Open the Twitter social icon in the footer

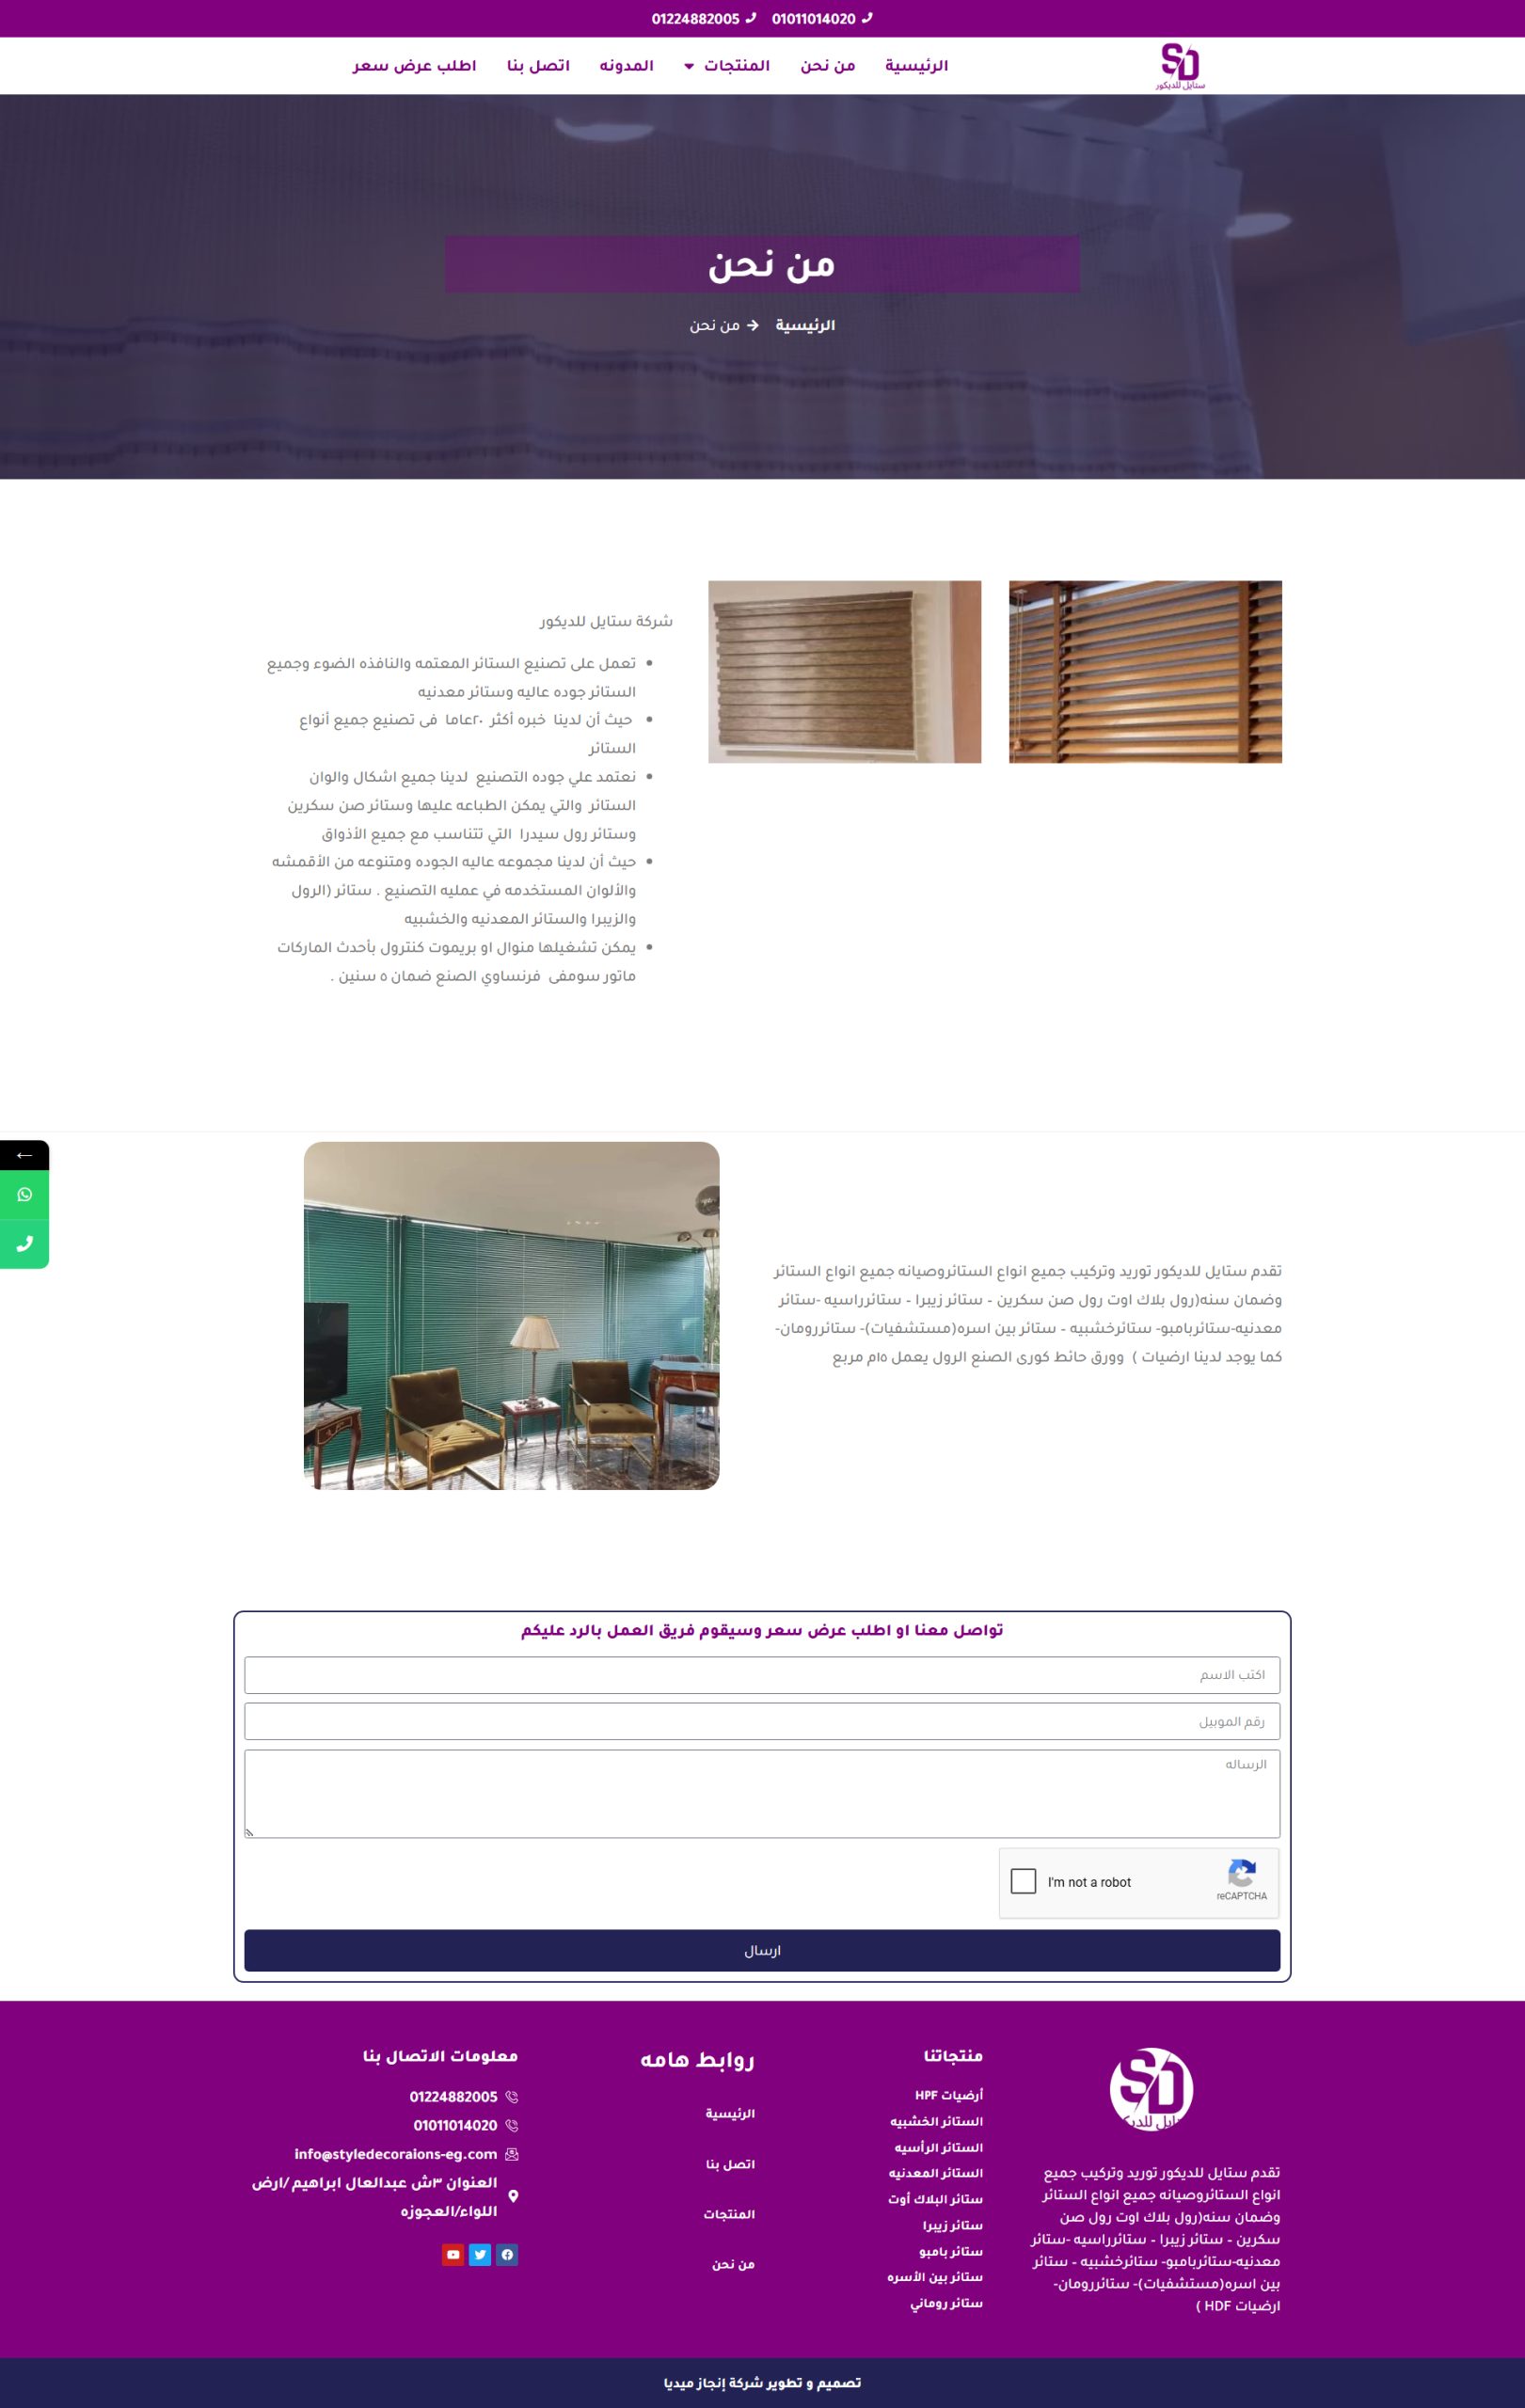click(x=480, y=2254)
